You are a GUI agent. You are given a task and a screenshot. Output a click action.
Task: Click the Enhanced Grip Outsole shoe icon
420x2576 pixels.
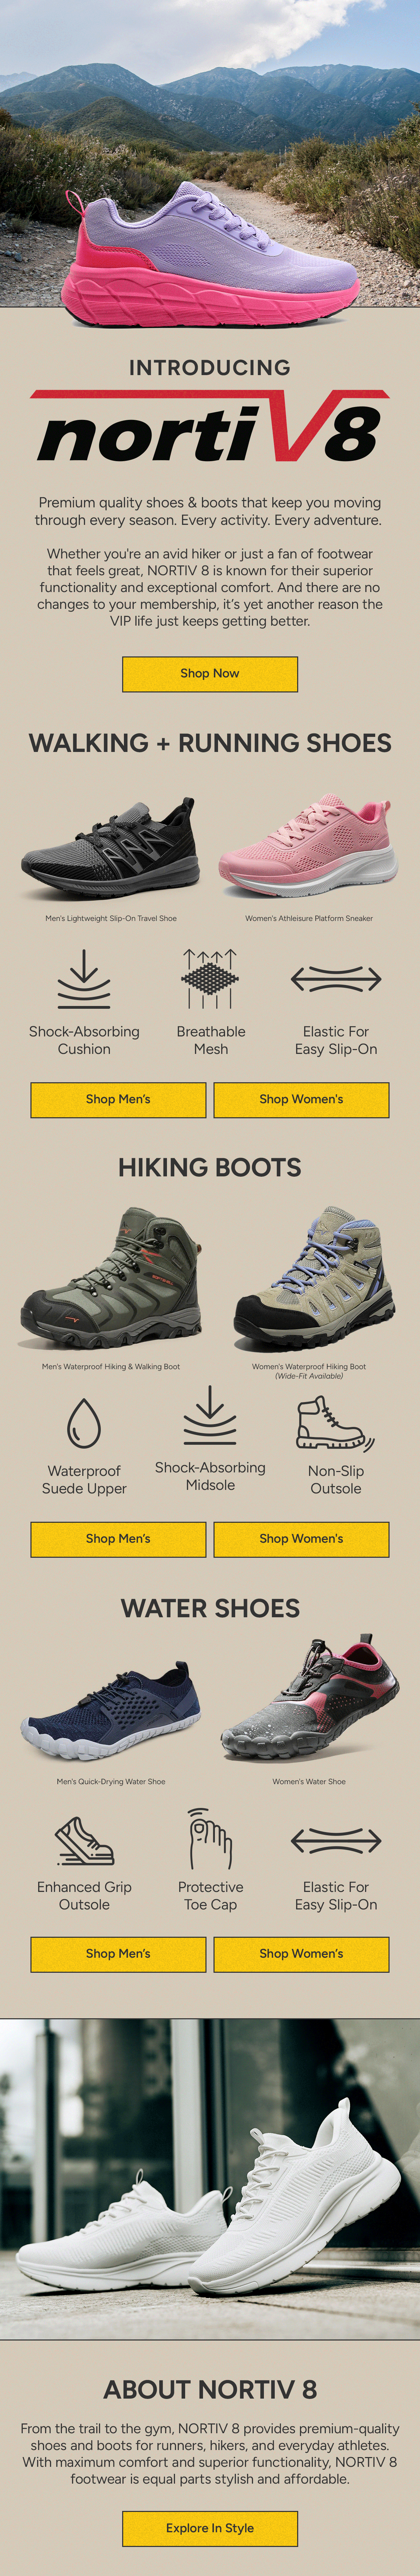pos(84,1841)
